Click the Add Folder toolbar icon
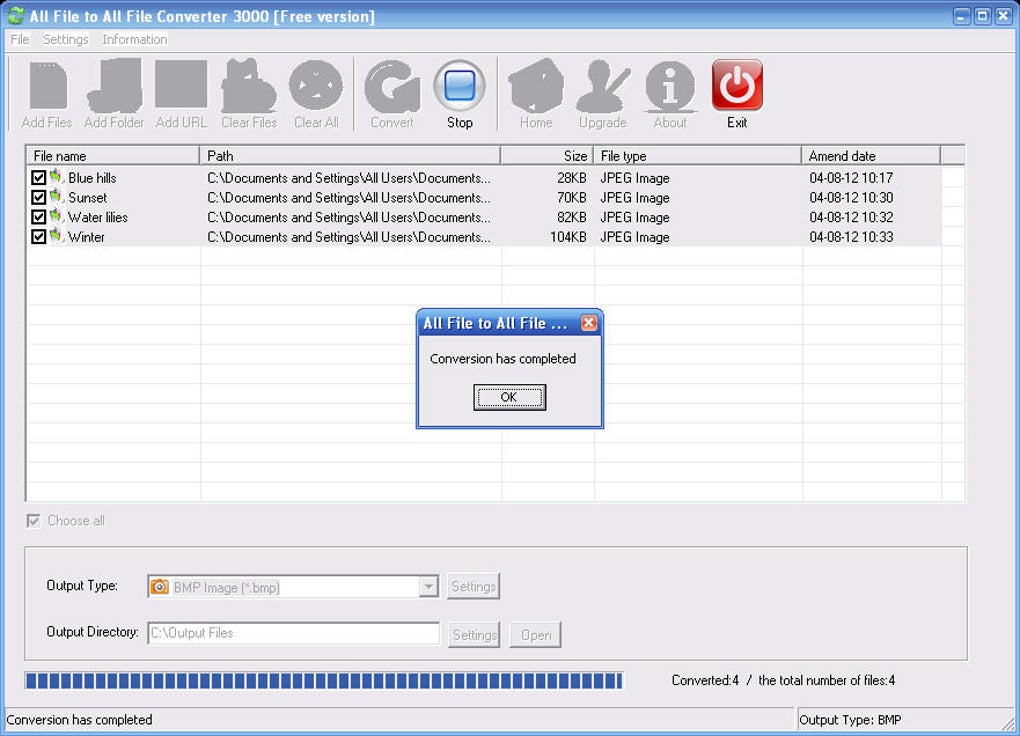 click(114, 85)
